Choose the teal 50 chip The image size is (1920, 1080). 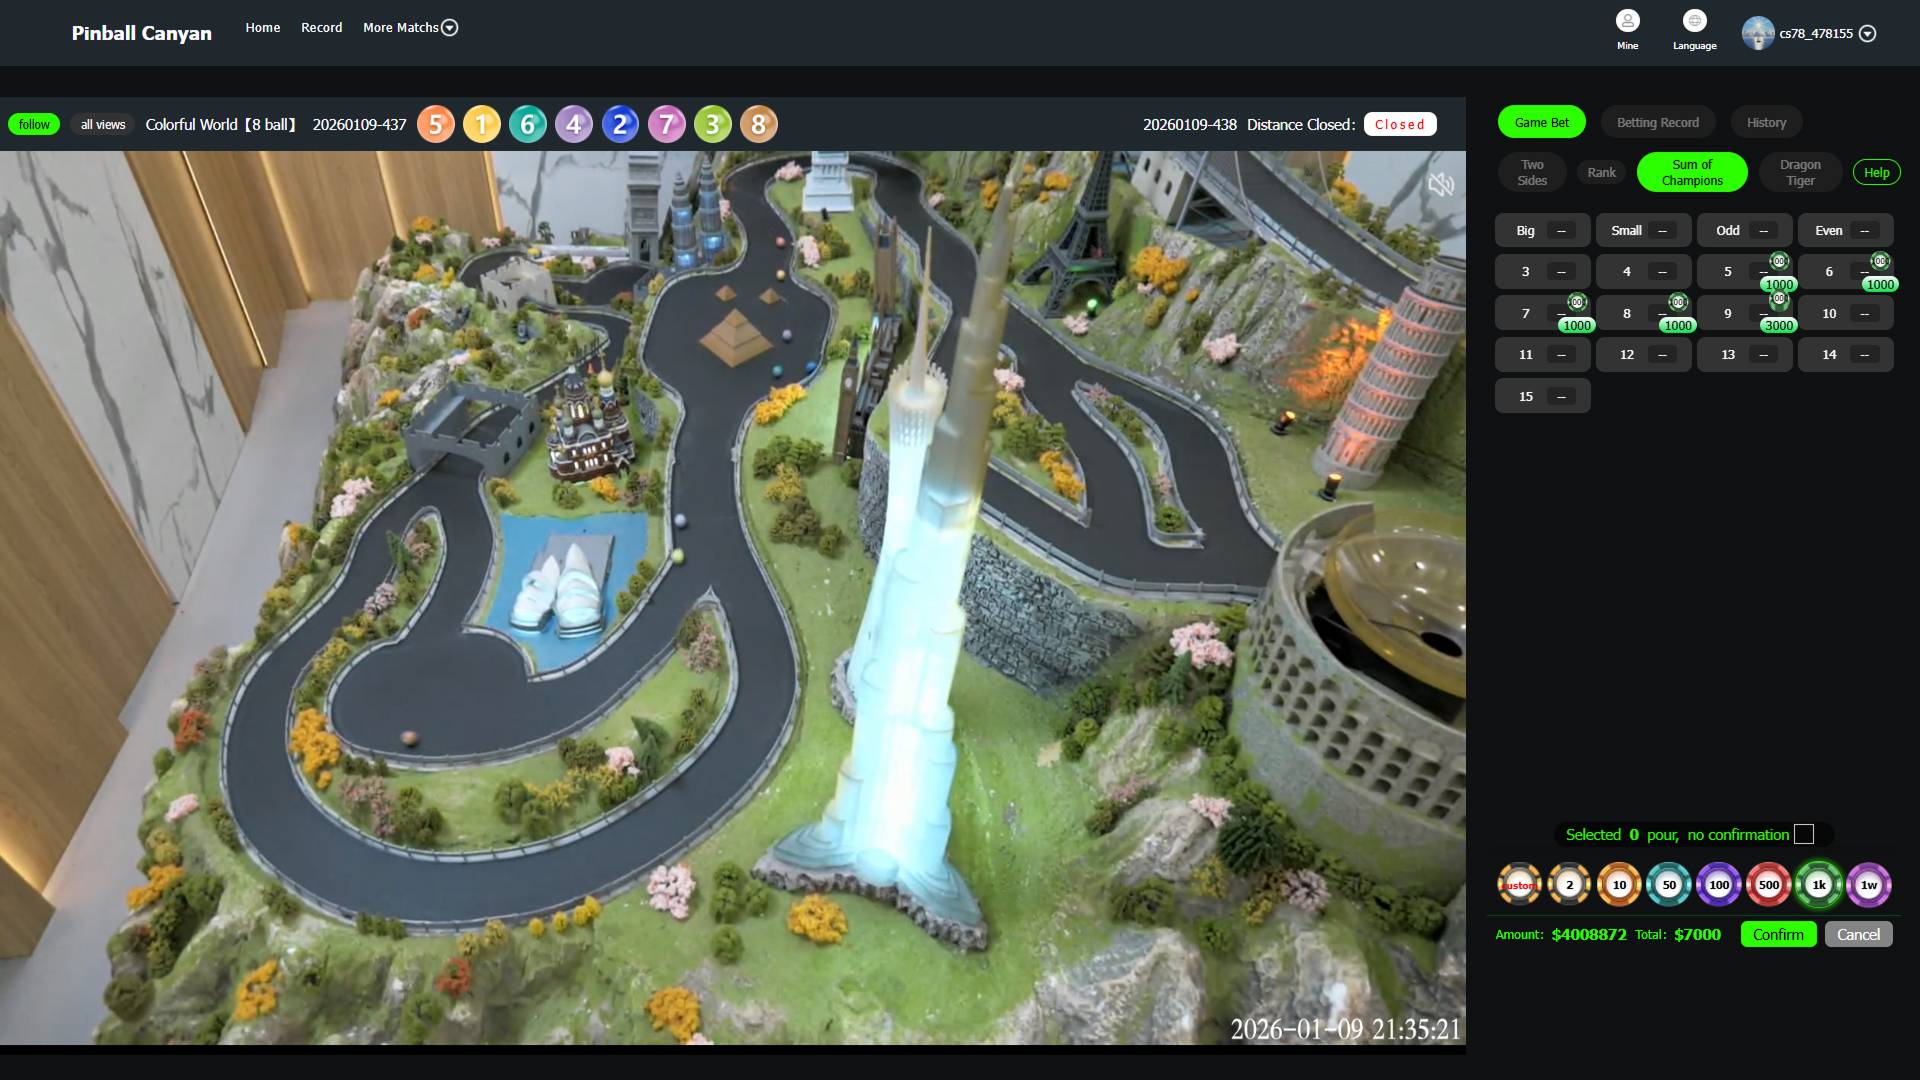click(1668, 885)
